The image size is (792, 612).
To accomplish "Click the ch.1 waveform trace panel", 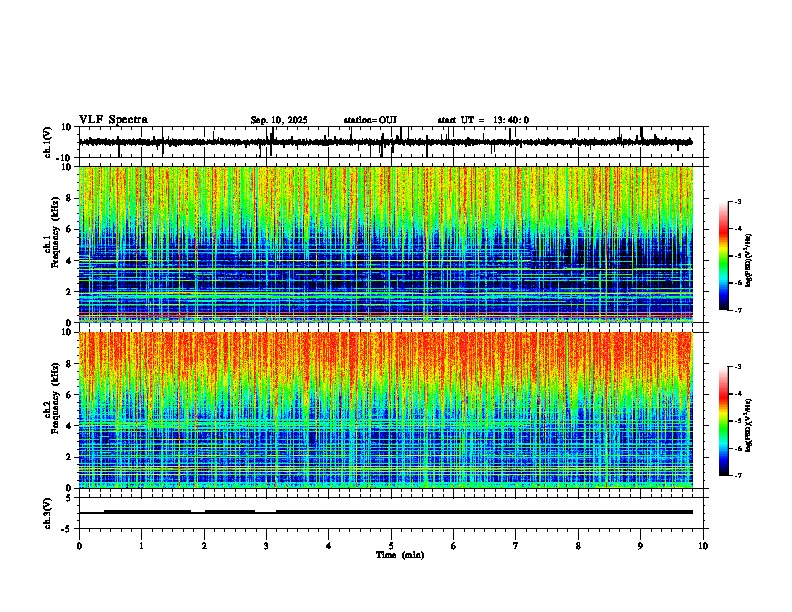I will pos(391,142).
